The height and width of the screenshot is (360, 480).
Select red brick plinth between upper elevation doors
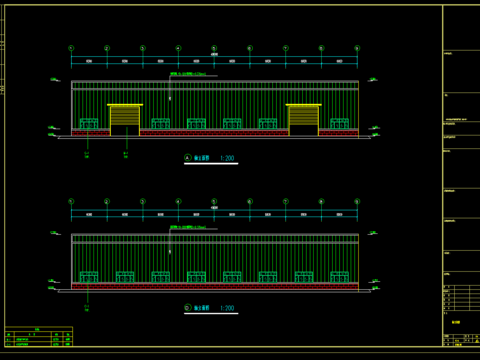pyautogui.click(x=214, y=133)
